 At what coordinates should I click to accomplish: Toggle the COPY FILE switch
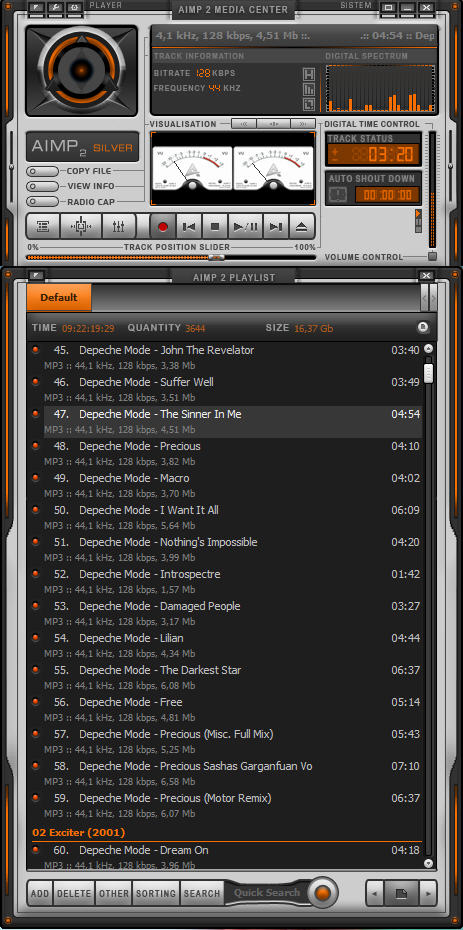click(x=42, y=171)
